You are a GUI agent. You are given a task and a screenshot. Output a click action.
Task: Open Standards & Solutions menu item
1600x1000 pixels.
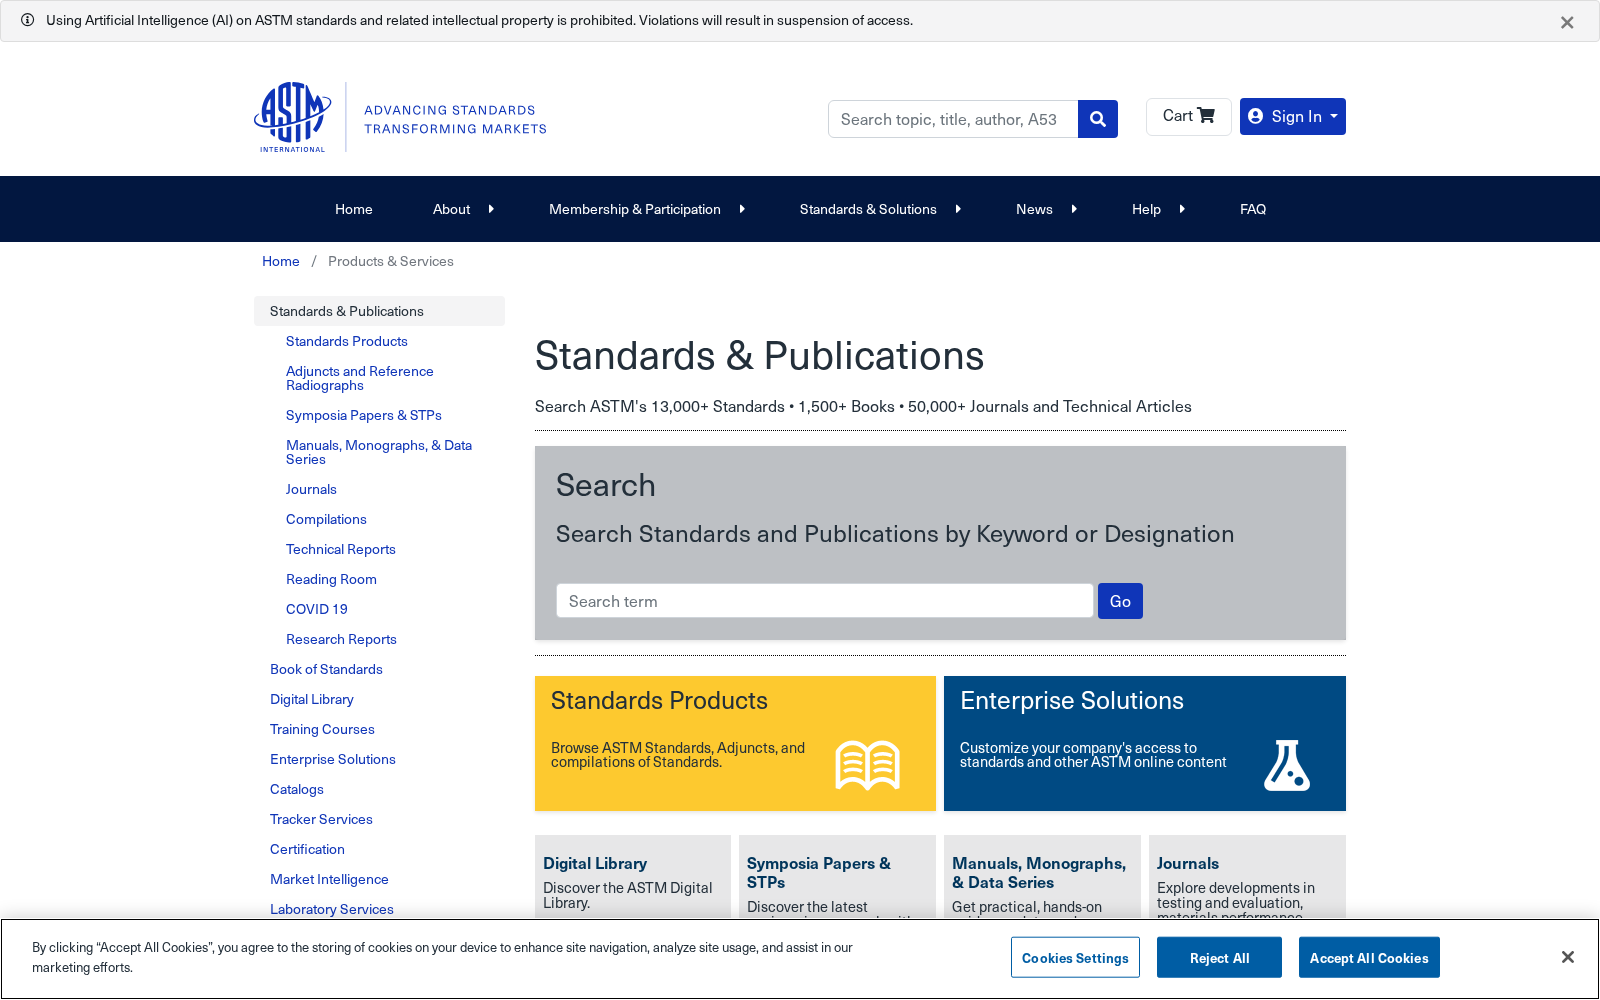pyautogui.click(x=868, y=209)
